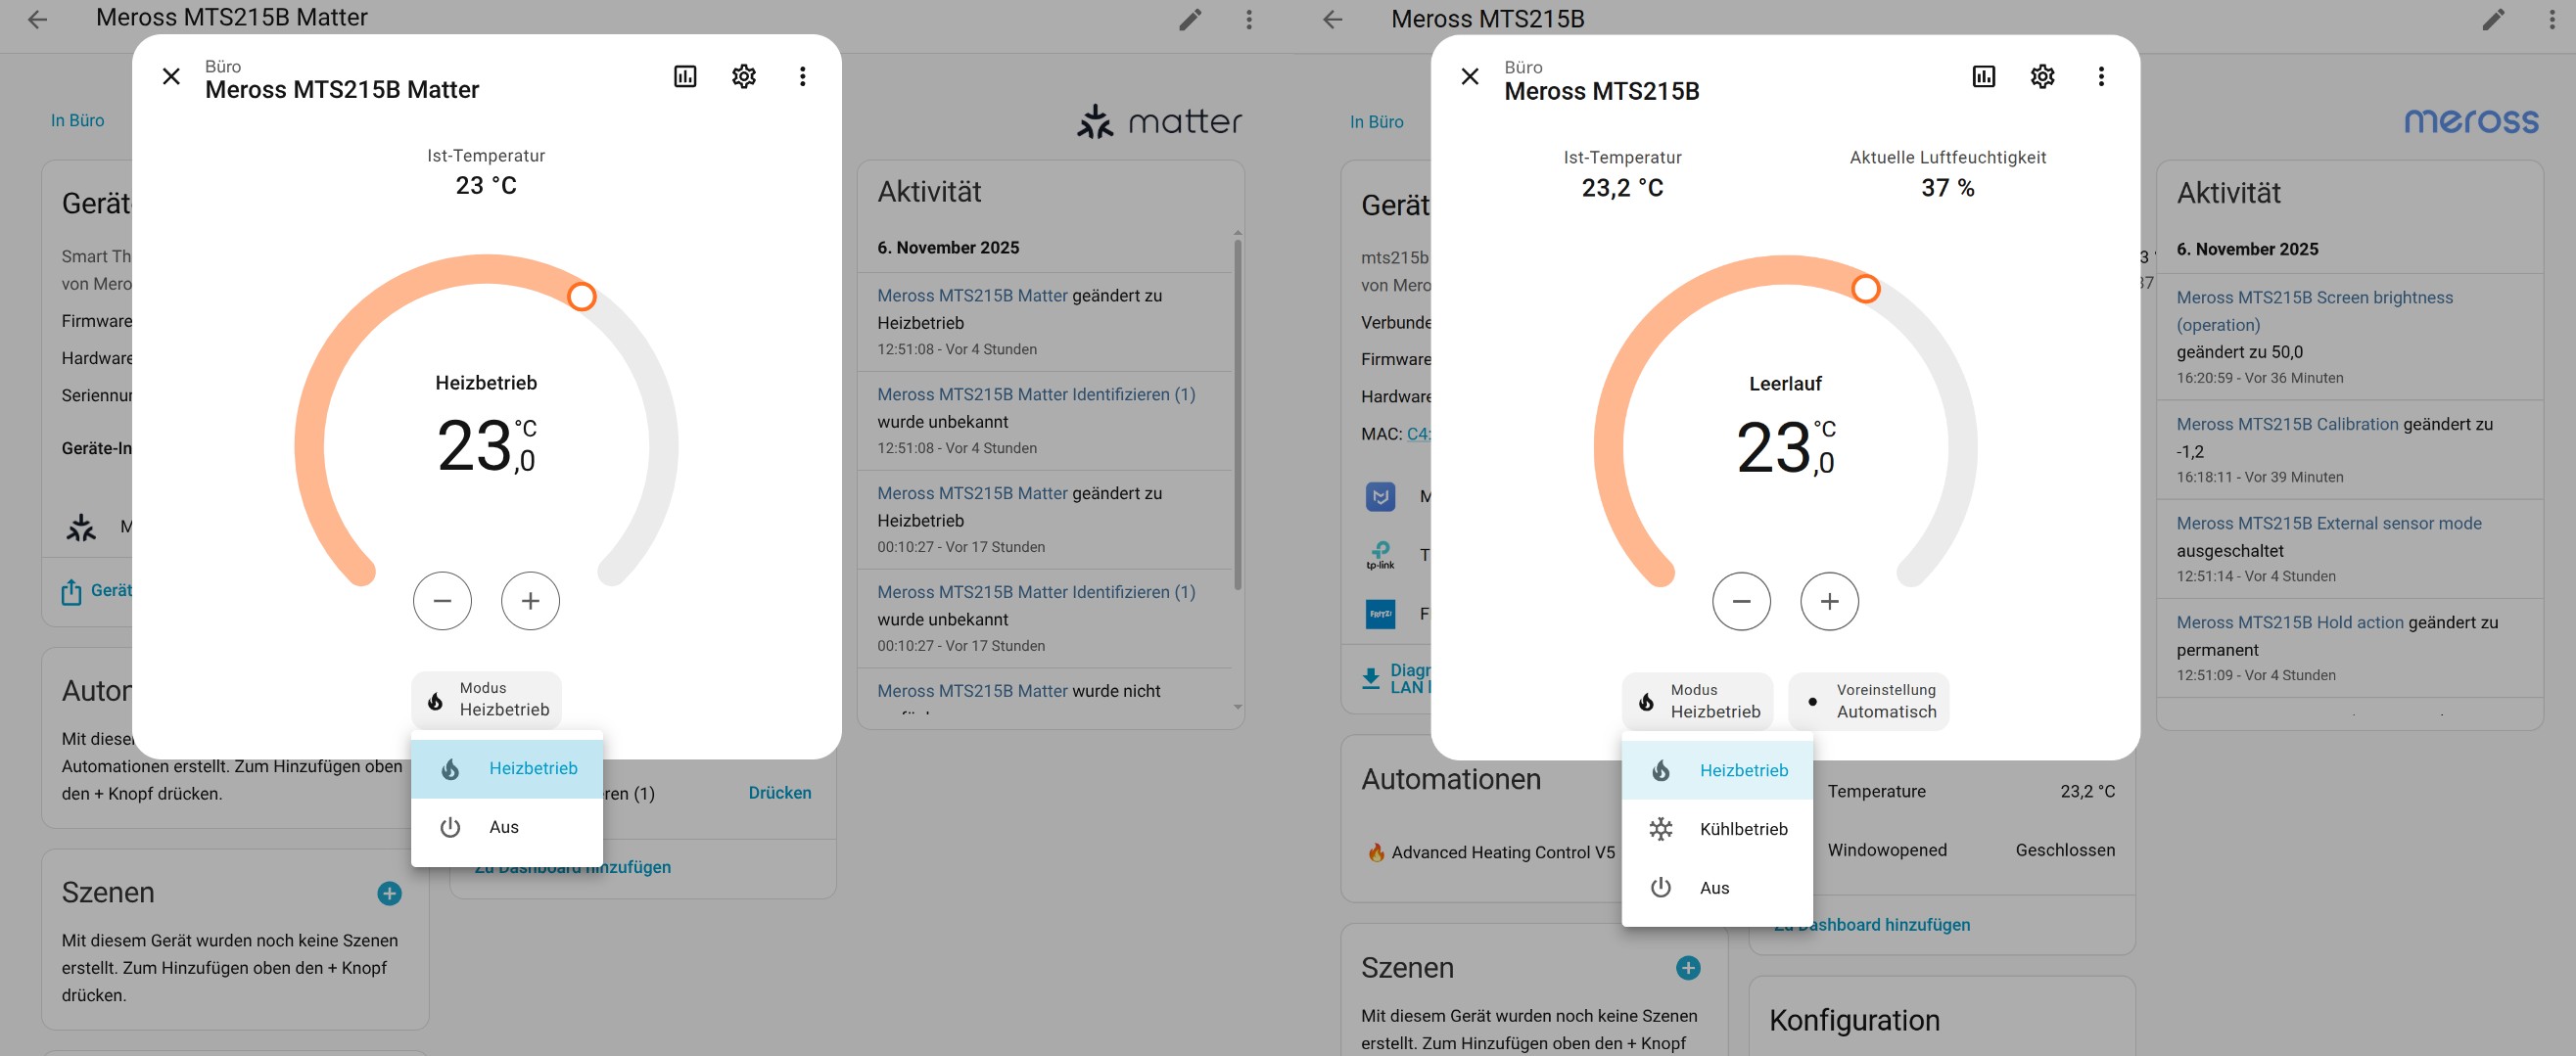The image size is (2576, 1056).
Task: Click the Meross cloud integration icon
Action: click(x=1380, y=496)
